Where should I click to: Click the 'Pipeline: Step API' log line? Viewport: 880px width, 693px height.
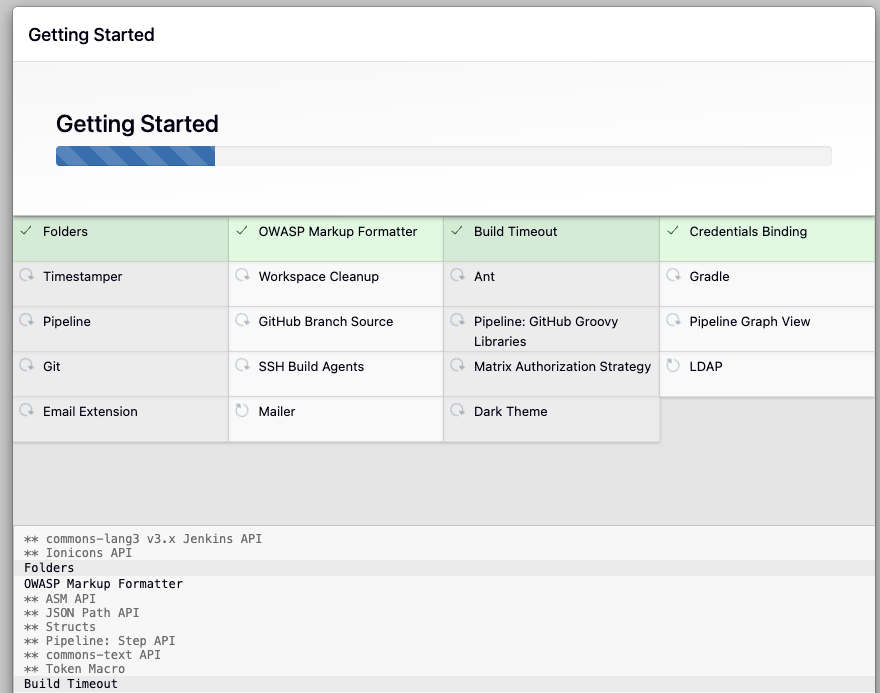(99, 641)
